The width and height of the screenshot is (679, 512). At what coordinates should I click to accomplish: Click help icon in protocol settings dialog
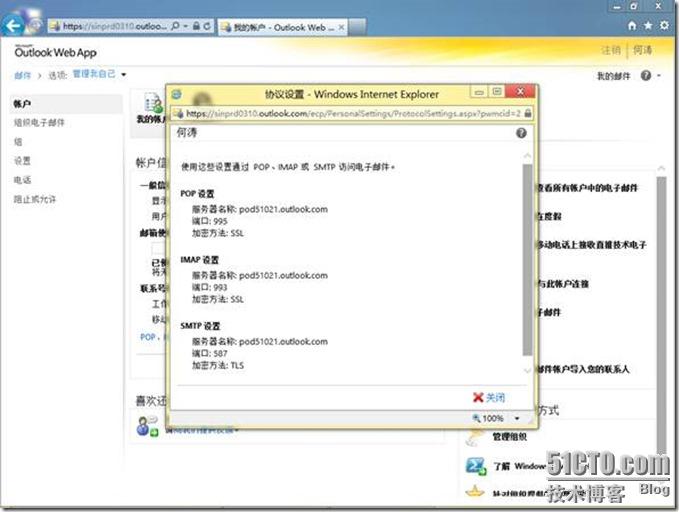tap(521, 133)
